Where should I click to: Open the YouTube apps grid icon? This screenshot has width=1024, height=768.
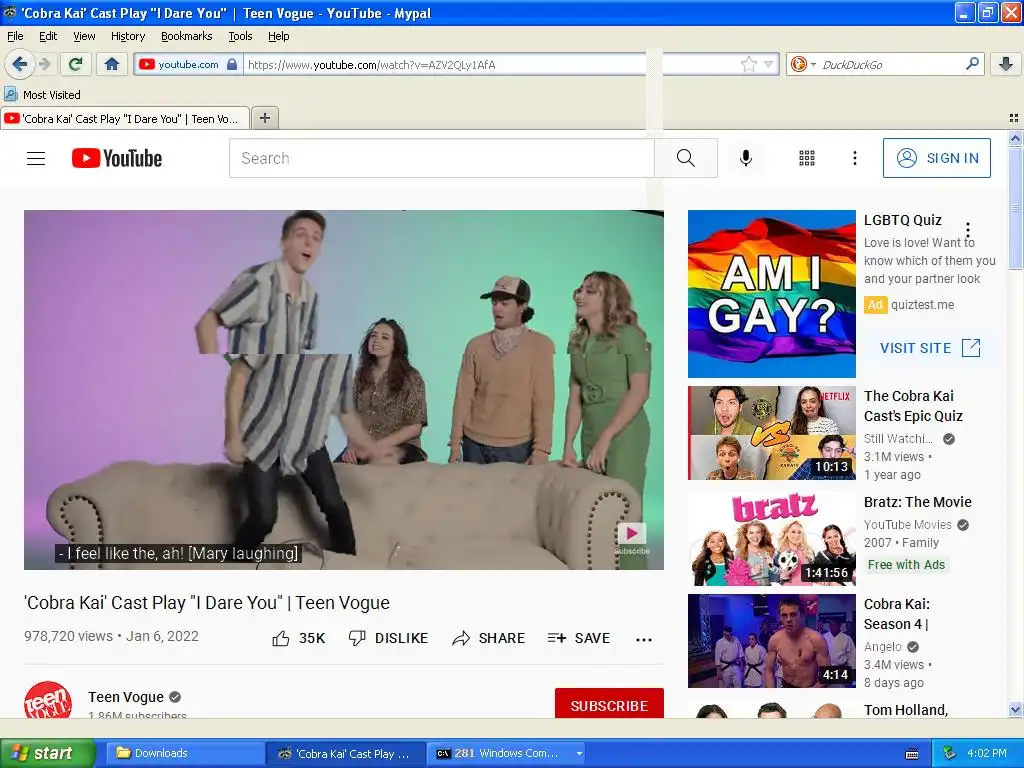click(807, 158)
